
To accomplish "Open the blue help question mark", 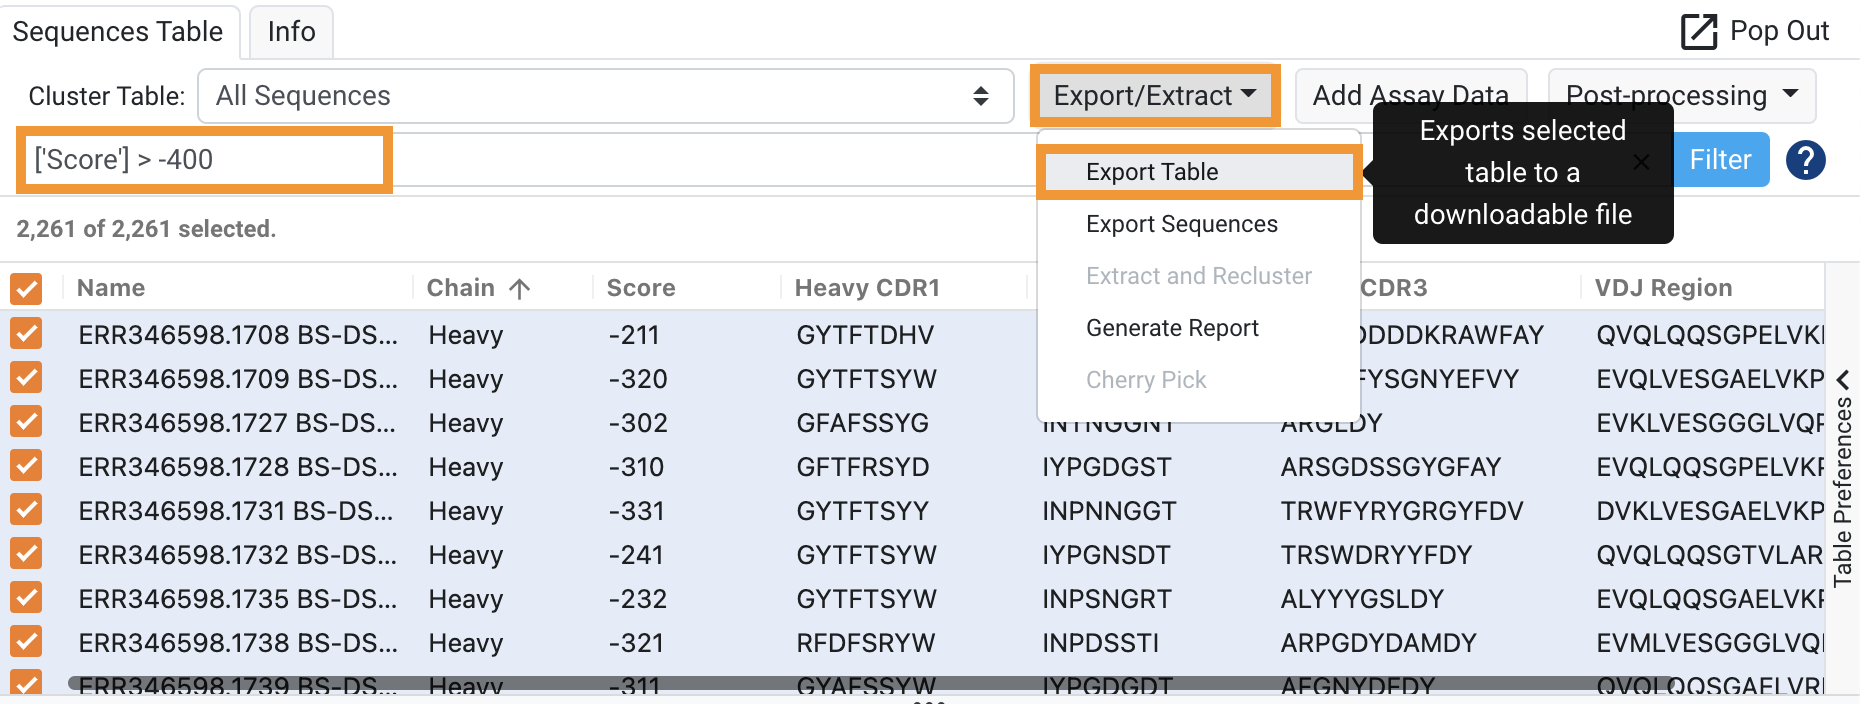I will click(1805, 160).
